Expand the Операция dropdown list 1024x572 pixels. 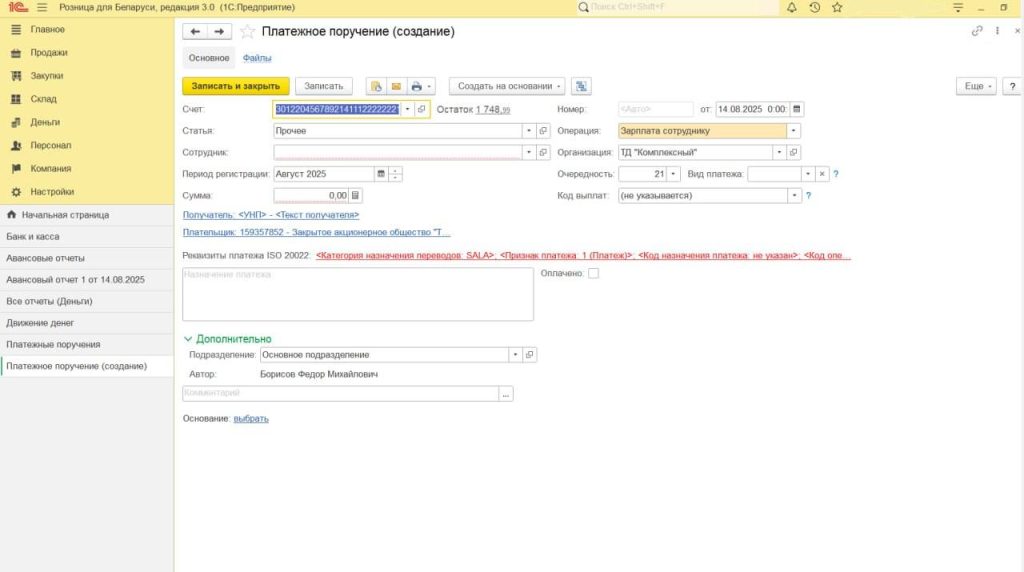(794, 130)
